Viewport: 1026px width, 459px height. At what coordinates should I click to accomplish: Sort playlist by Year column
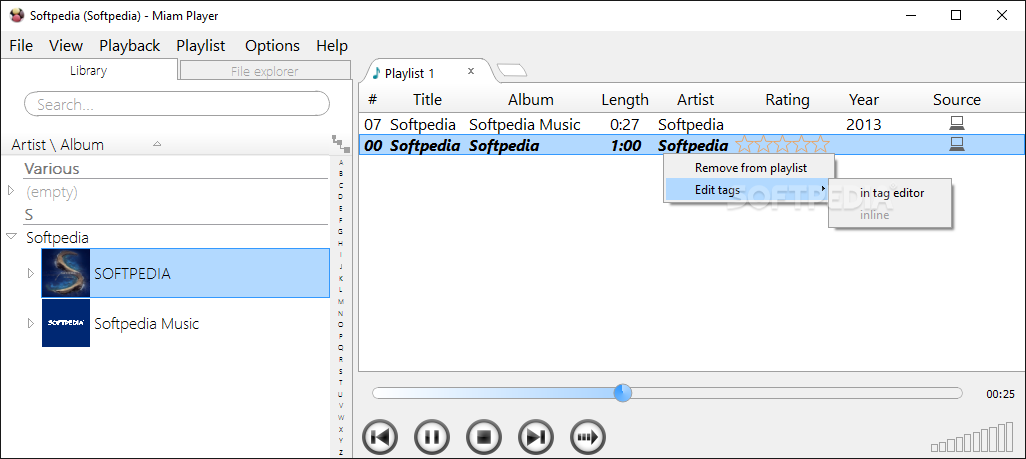click(x=864, y=100)
